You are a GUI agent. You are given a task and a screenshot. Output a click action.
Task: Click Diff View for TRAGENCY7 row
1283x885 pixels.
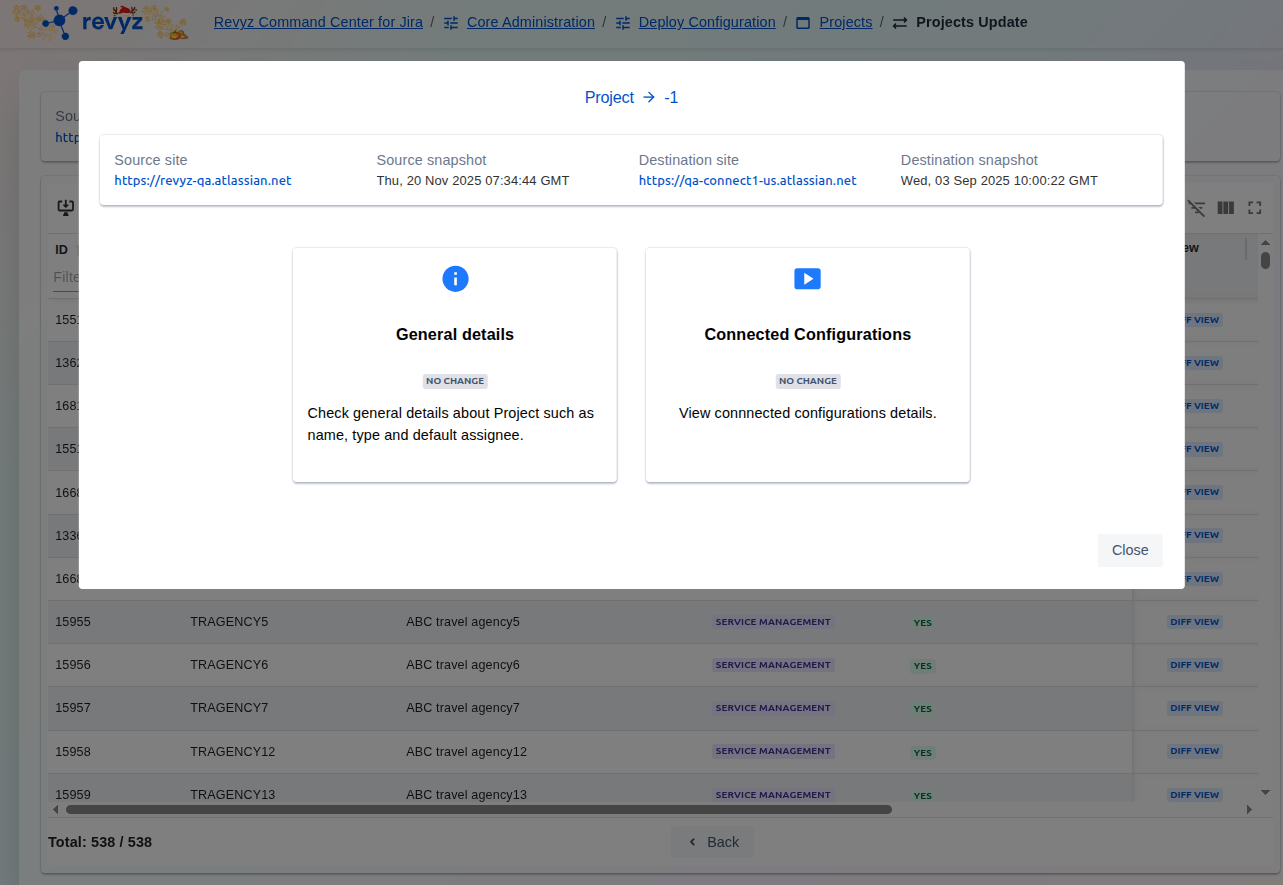click(1194, 708)
